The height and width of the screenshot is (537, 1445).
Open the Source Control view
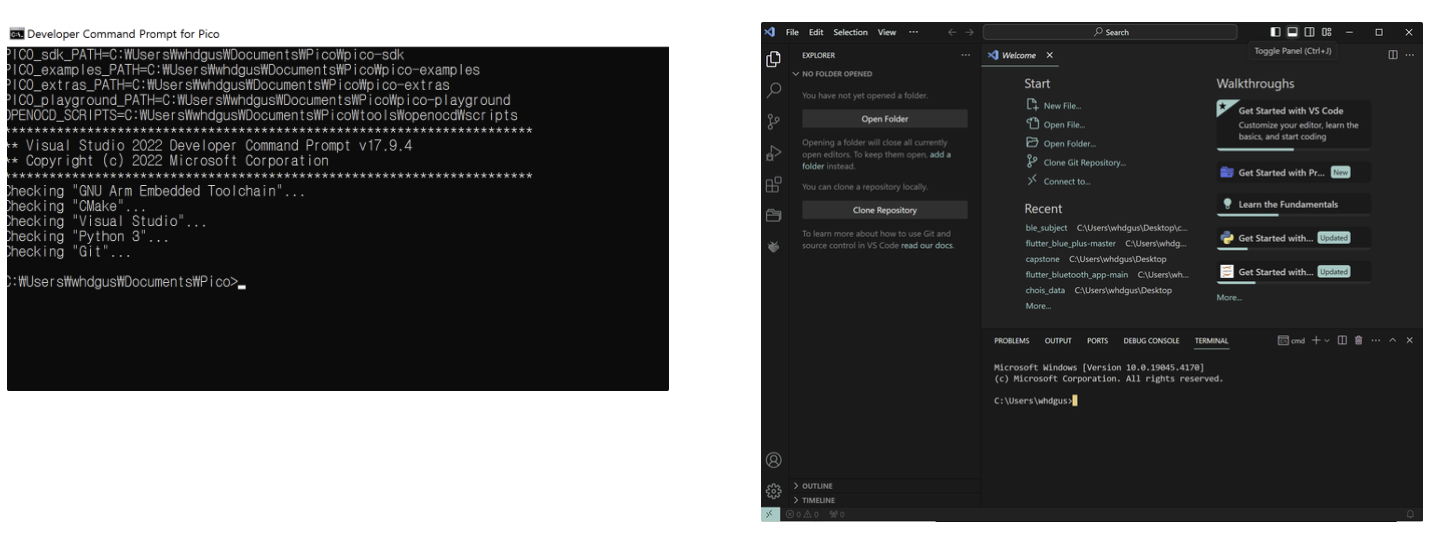773,122
